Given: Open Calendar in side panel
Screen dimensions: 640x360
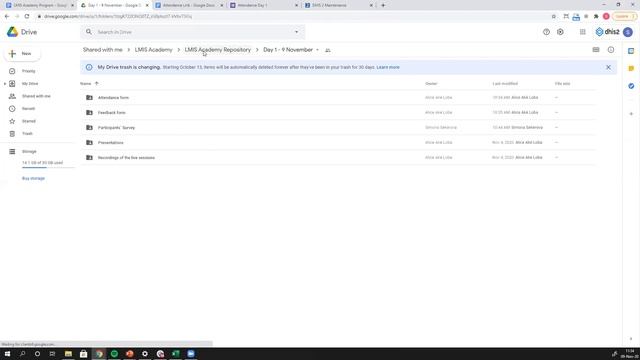Looking at the screenshot, I should (631, 51).
